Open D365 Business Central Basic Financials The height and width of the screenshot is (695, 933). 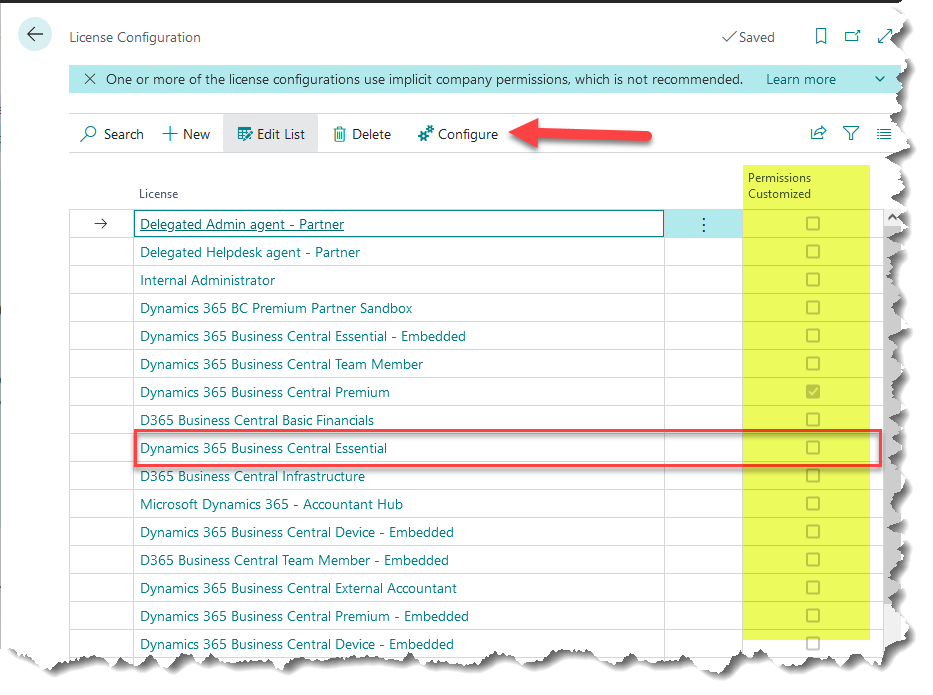[x=257, y=420]
